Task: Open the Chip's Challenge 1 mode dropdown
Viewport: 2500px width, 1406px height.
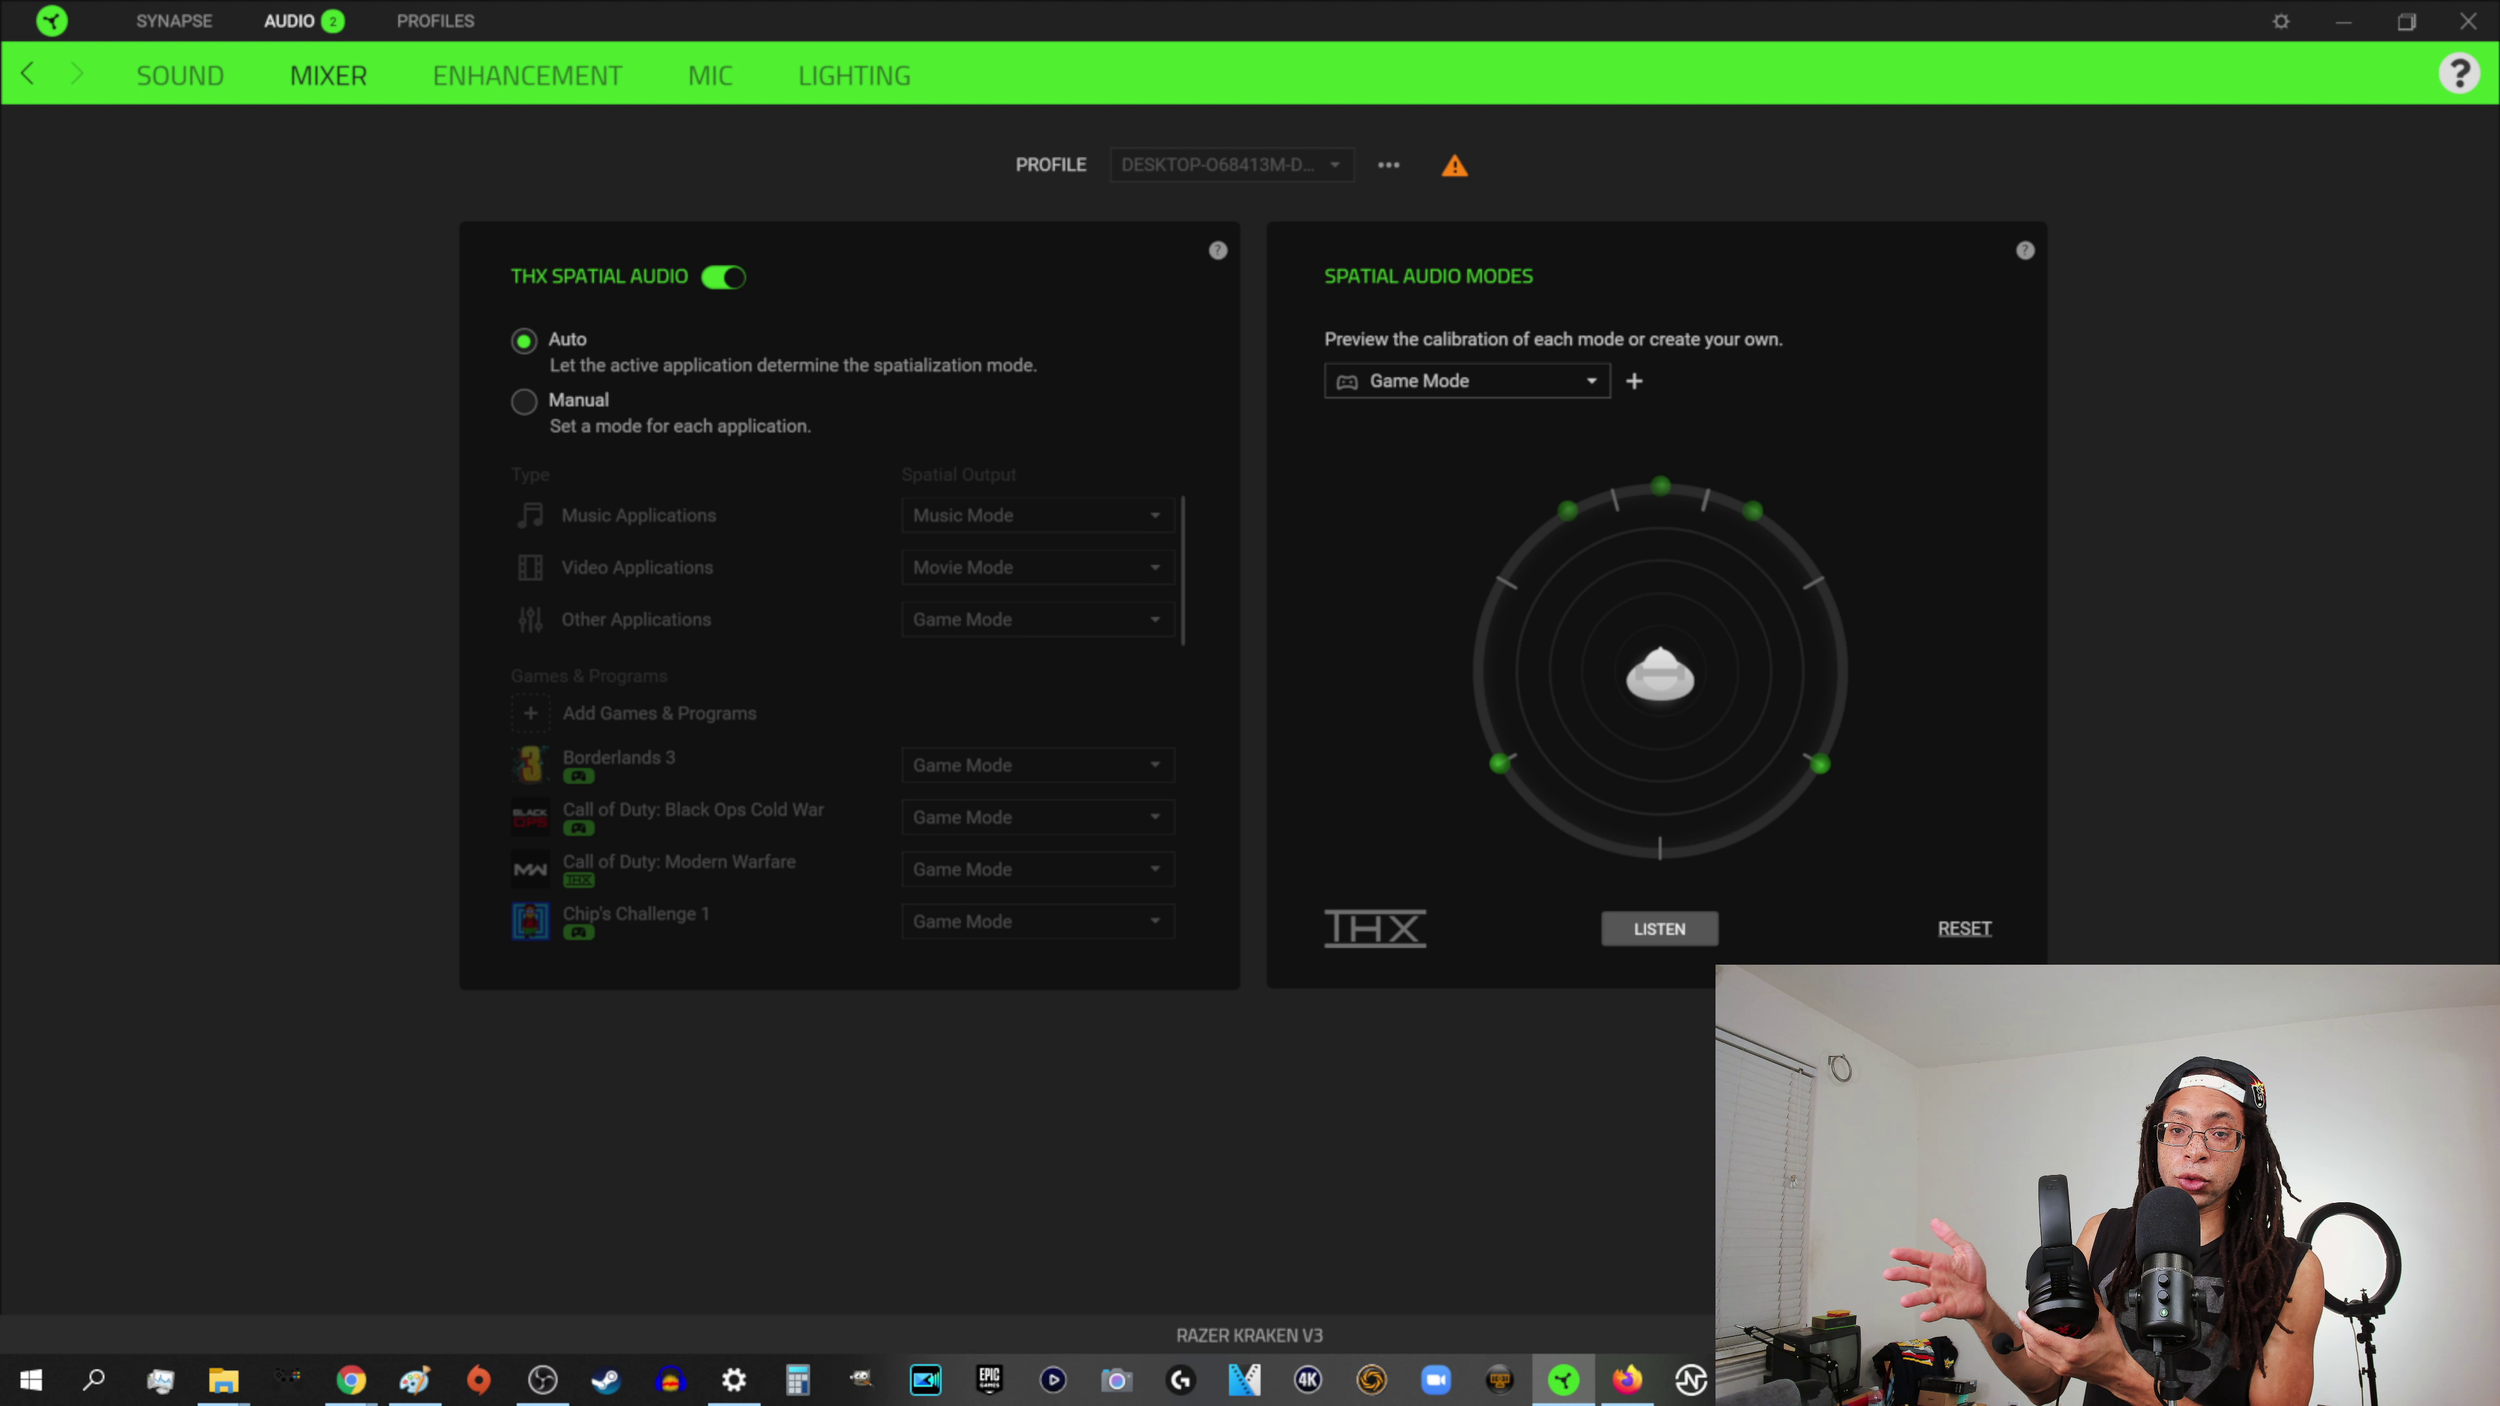Action: (x=1036, y=921)
